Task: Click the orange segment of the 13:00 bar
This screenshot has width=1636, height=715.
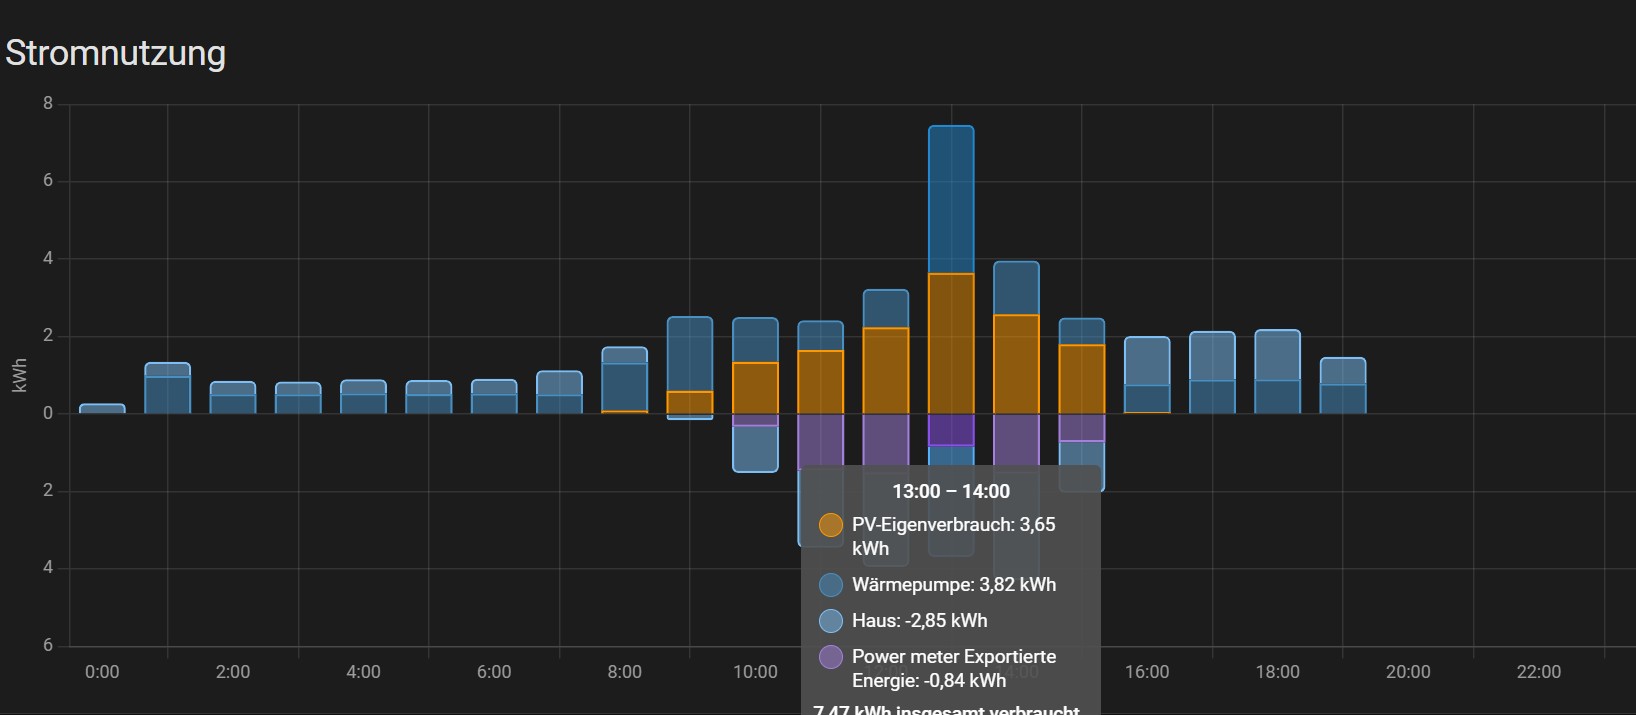Action: pos(951,343)
